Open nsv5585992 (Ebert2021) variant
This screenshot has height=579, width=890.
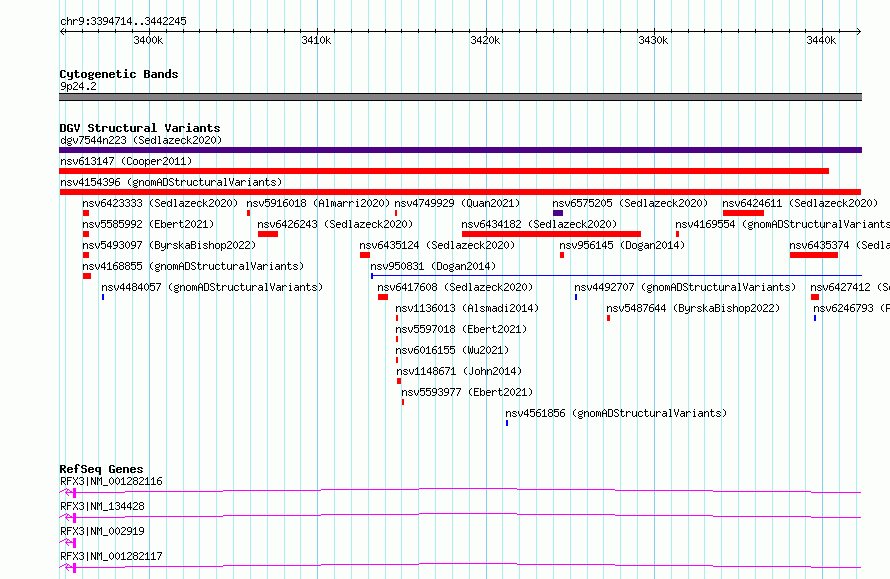click(148, 224)
